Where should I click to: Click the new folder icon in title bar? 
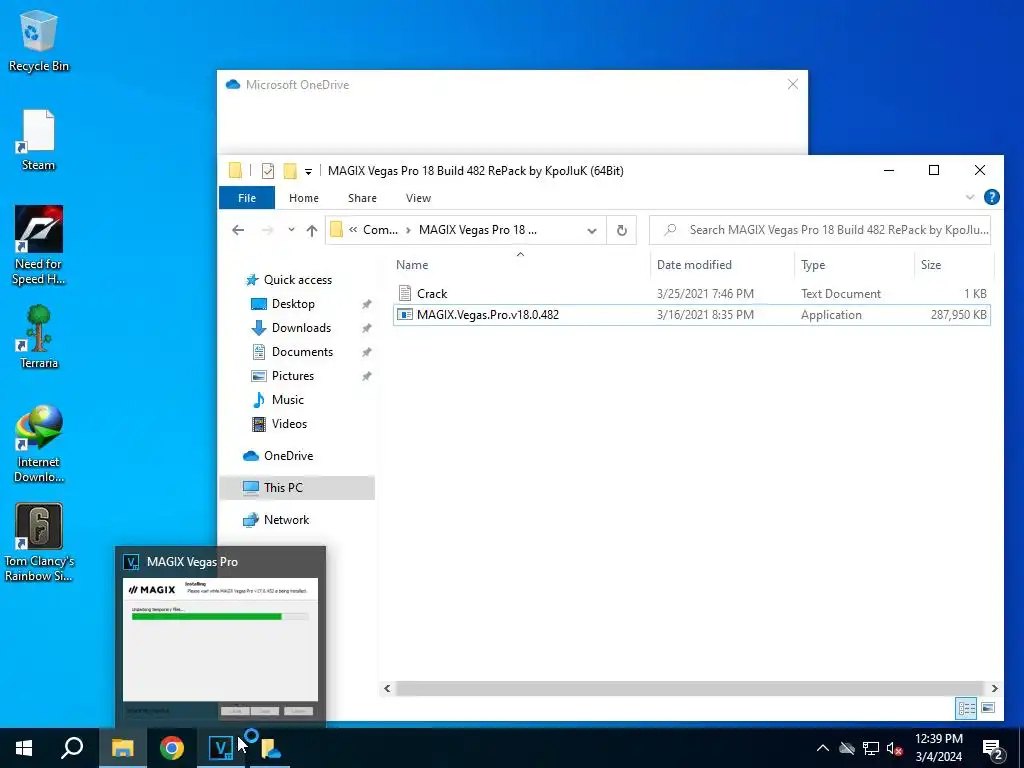pos(290,171)
